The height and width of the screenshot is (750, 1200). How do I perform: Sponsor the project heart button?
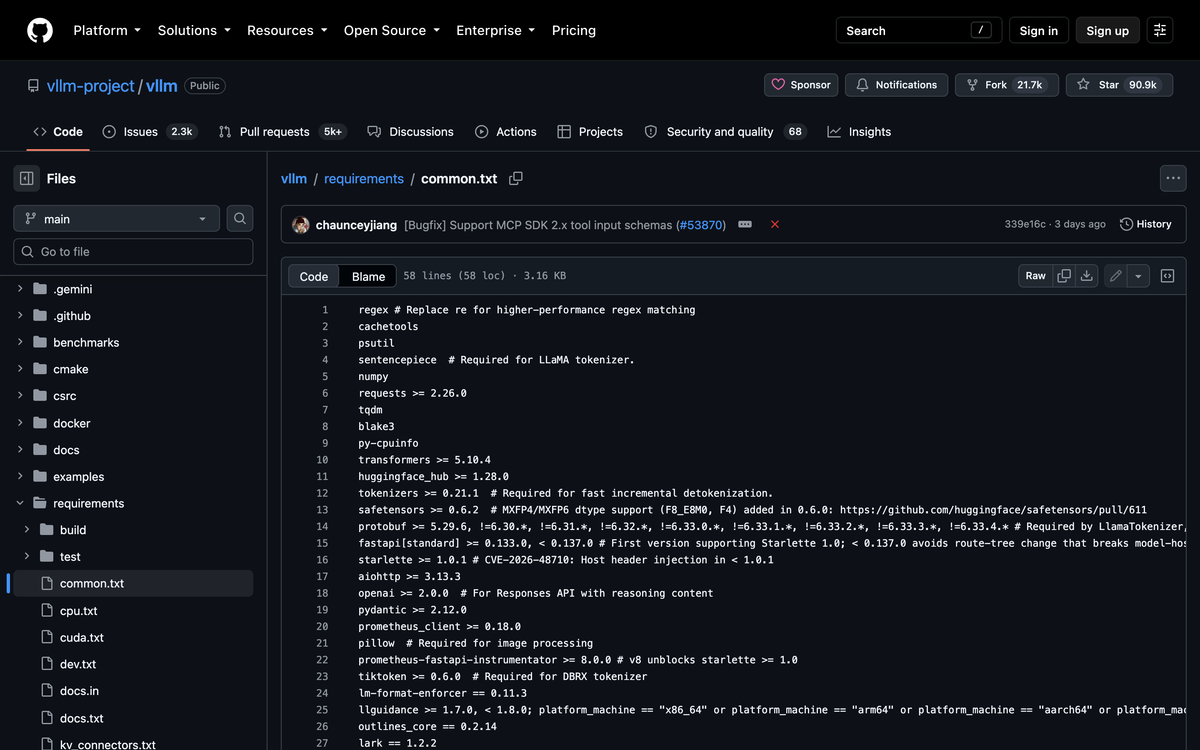(802, 85)
